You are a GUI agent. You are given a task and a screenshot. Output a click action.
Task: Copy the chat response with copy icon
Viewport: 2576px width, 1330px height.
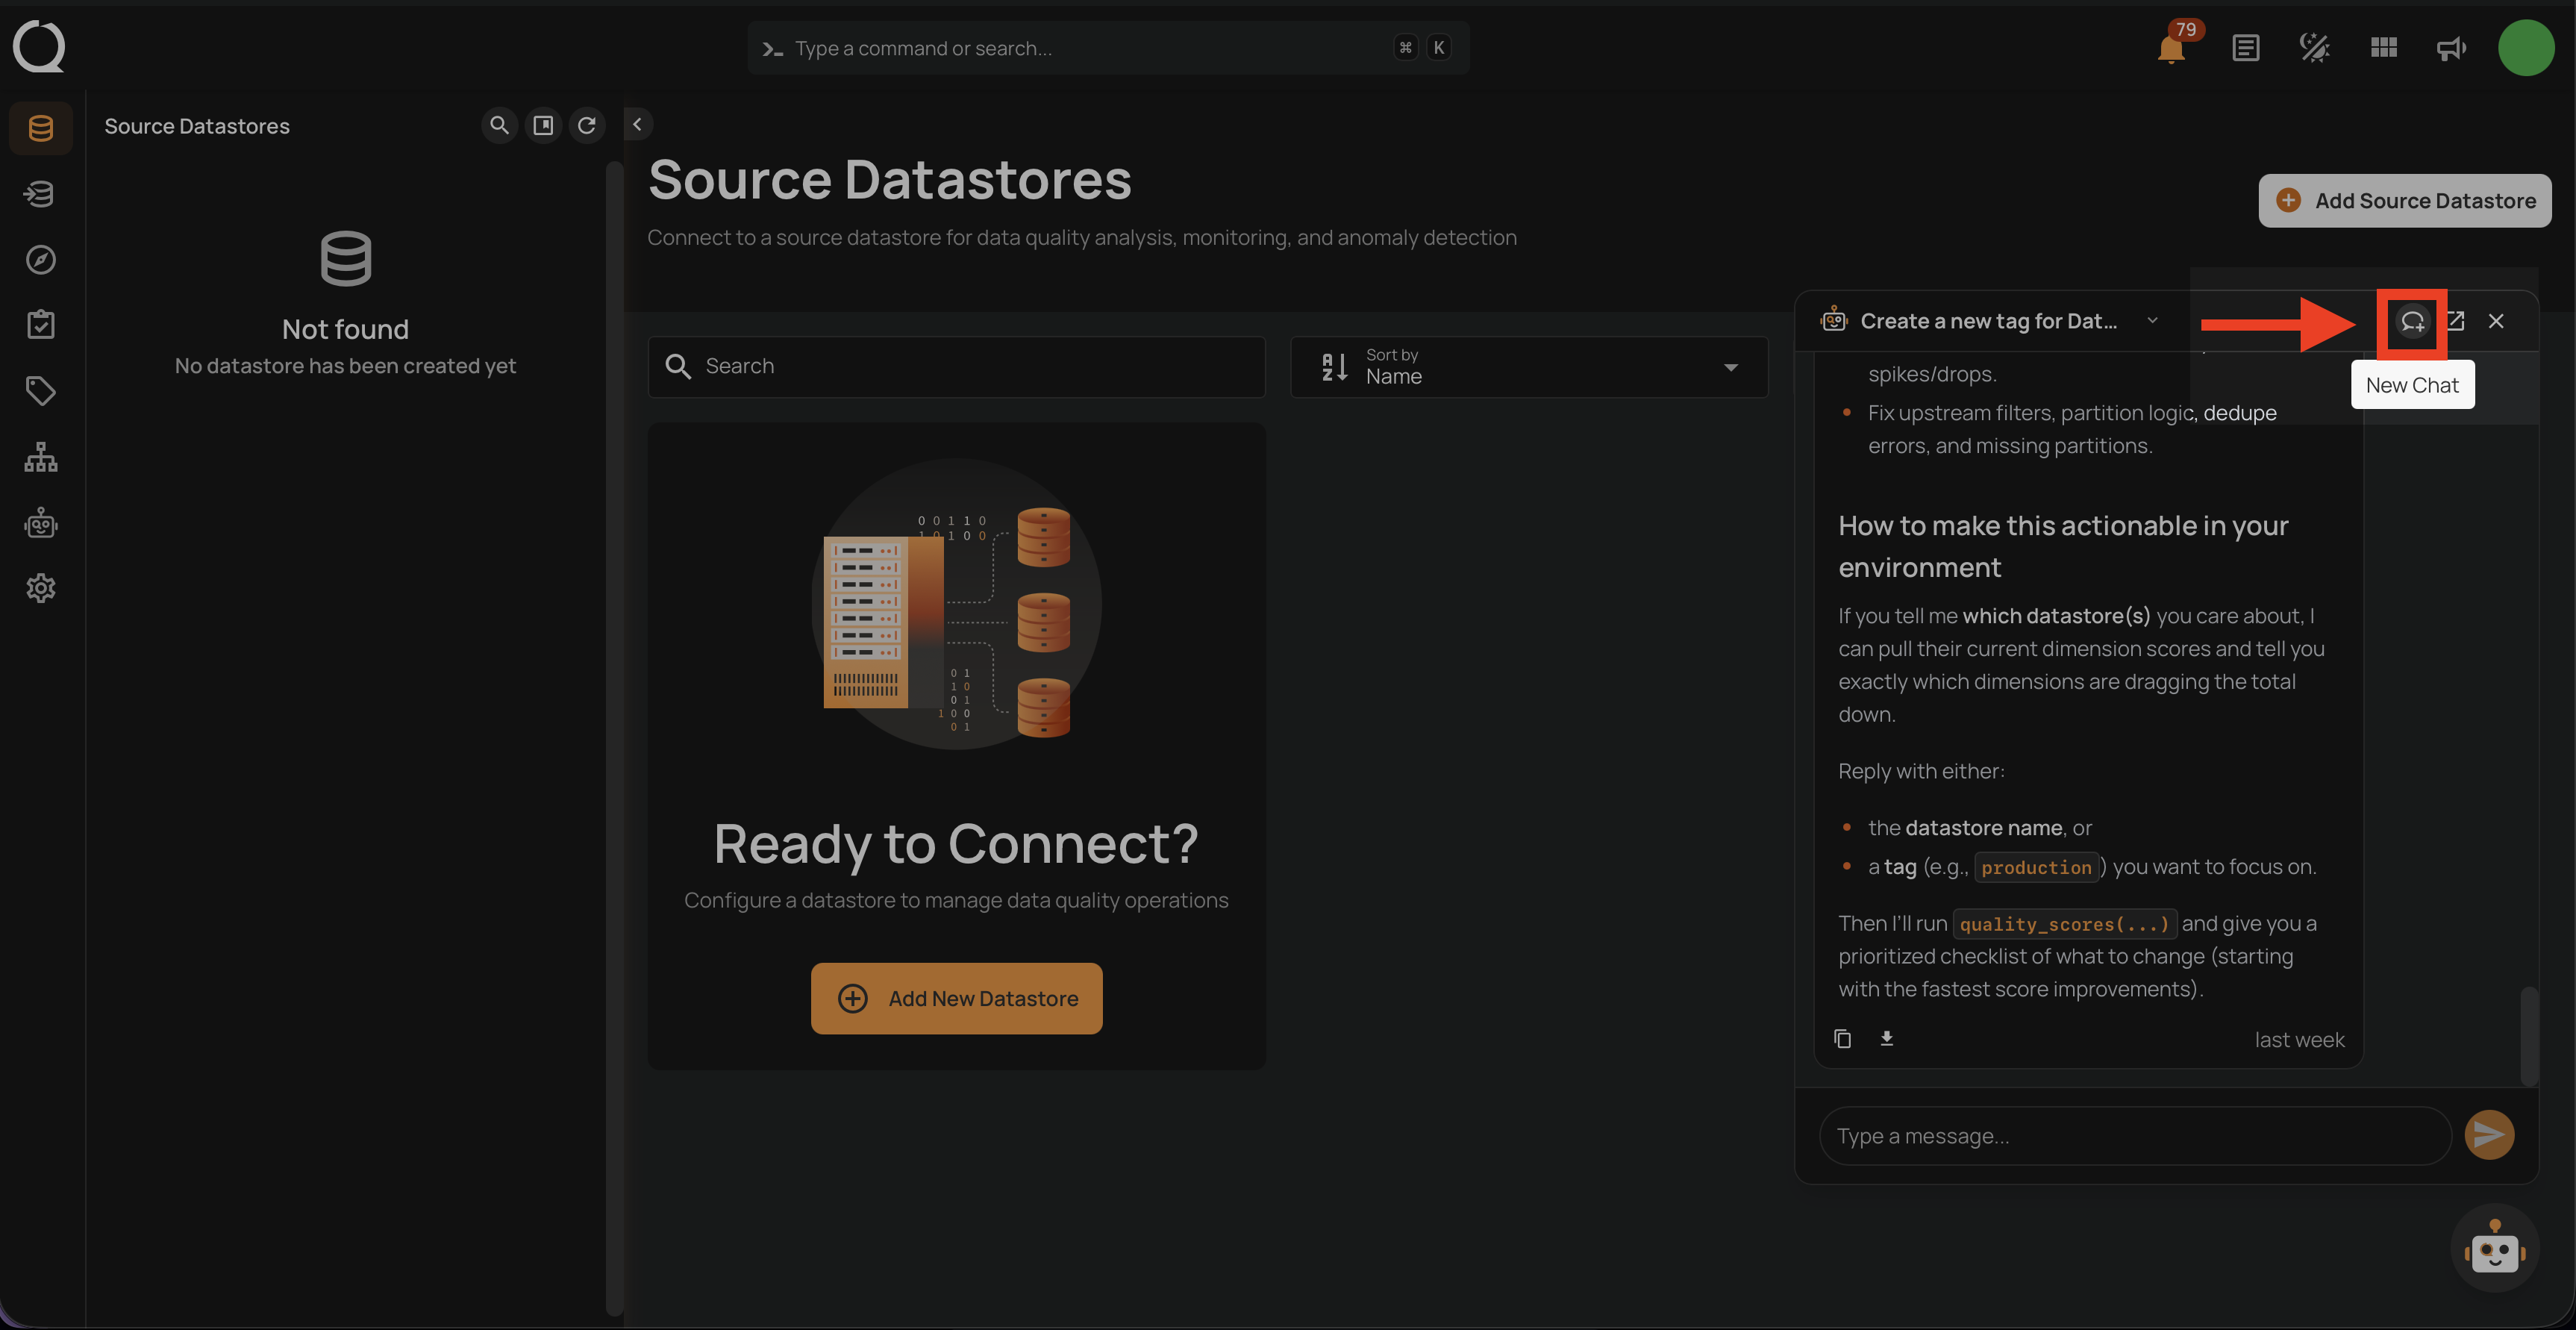(1842, 1039)
